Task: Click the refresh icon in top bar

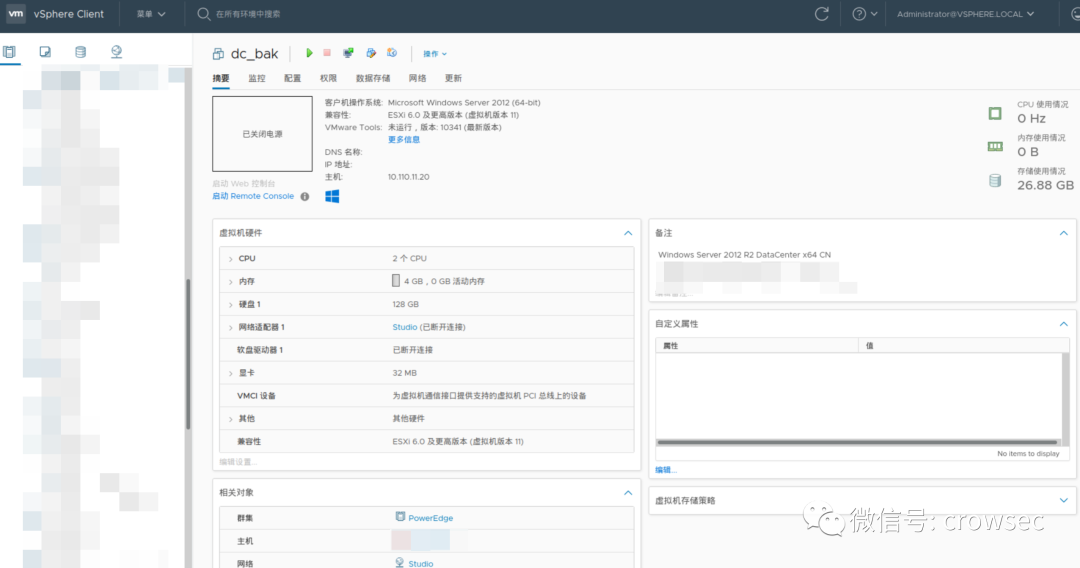Action: [822, 14]
